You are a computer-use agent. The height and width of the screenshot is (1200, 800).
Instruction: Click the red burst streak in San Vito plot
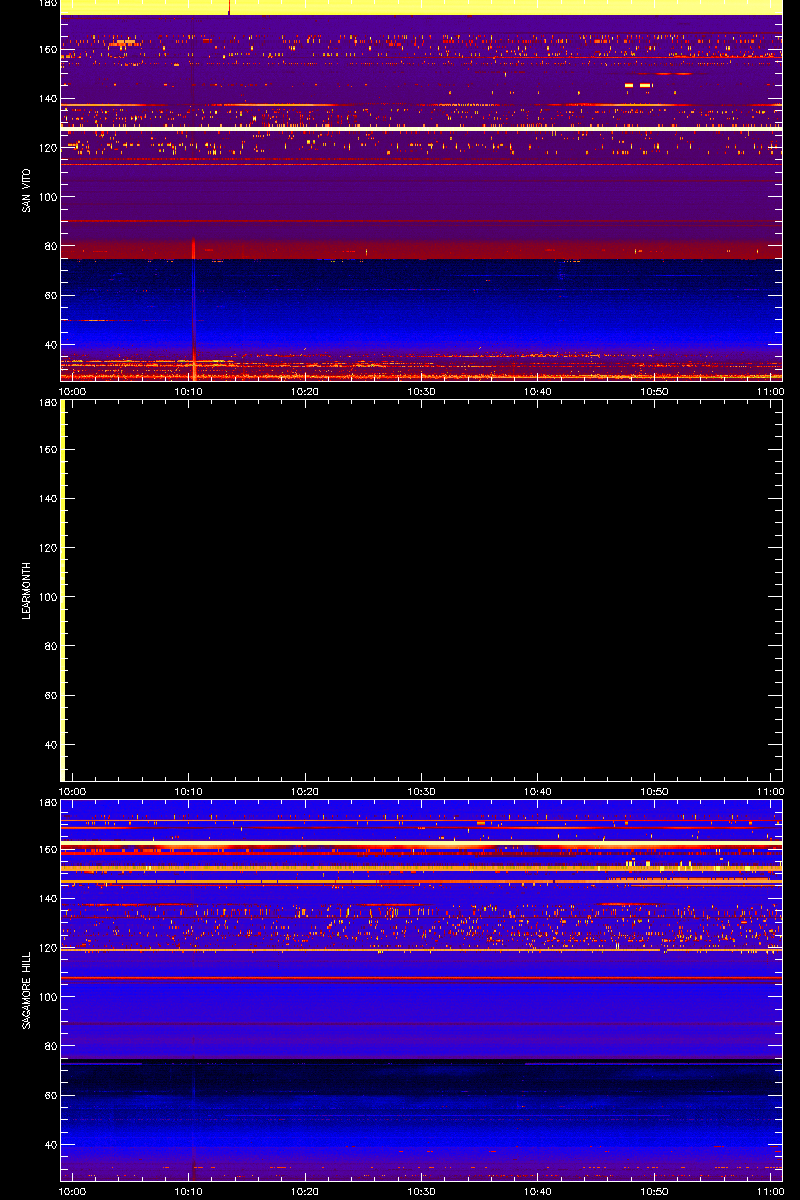pyautogui.click(x=193, y=310)
